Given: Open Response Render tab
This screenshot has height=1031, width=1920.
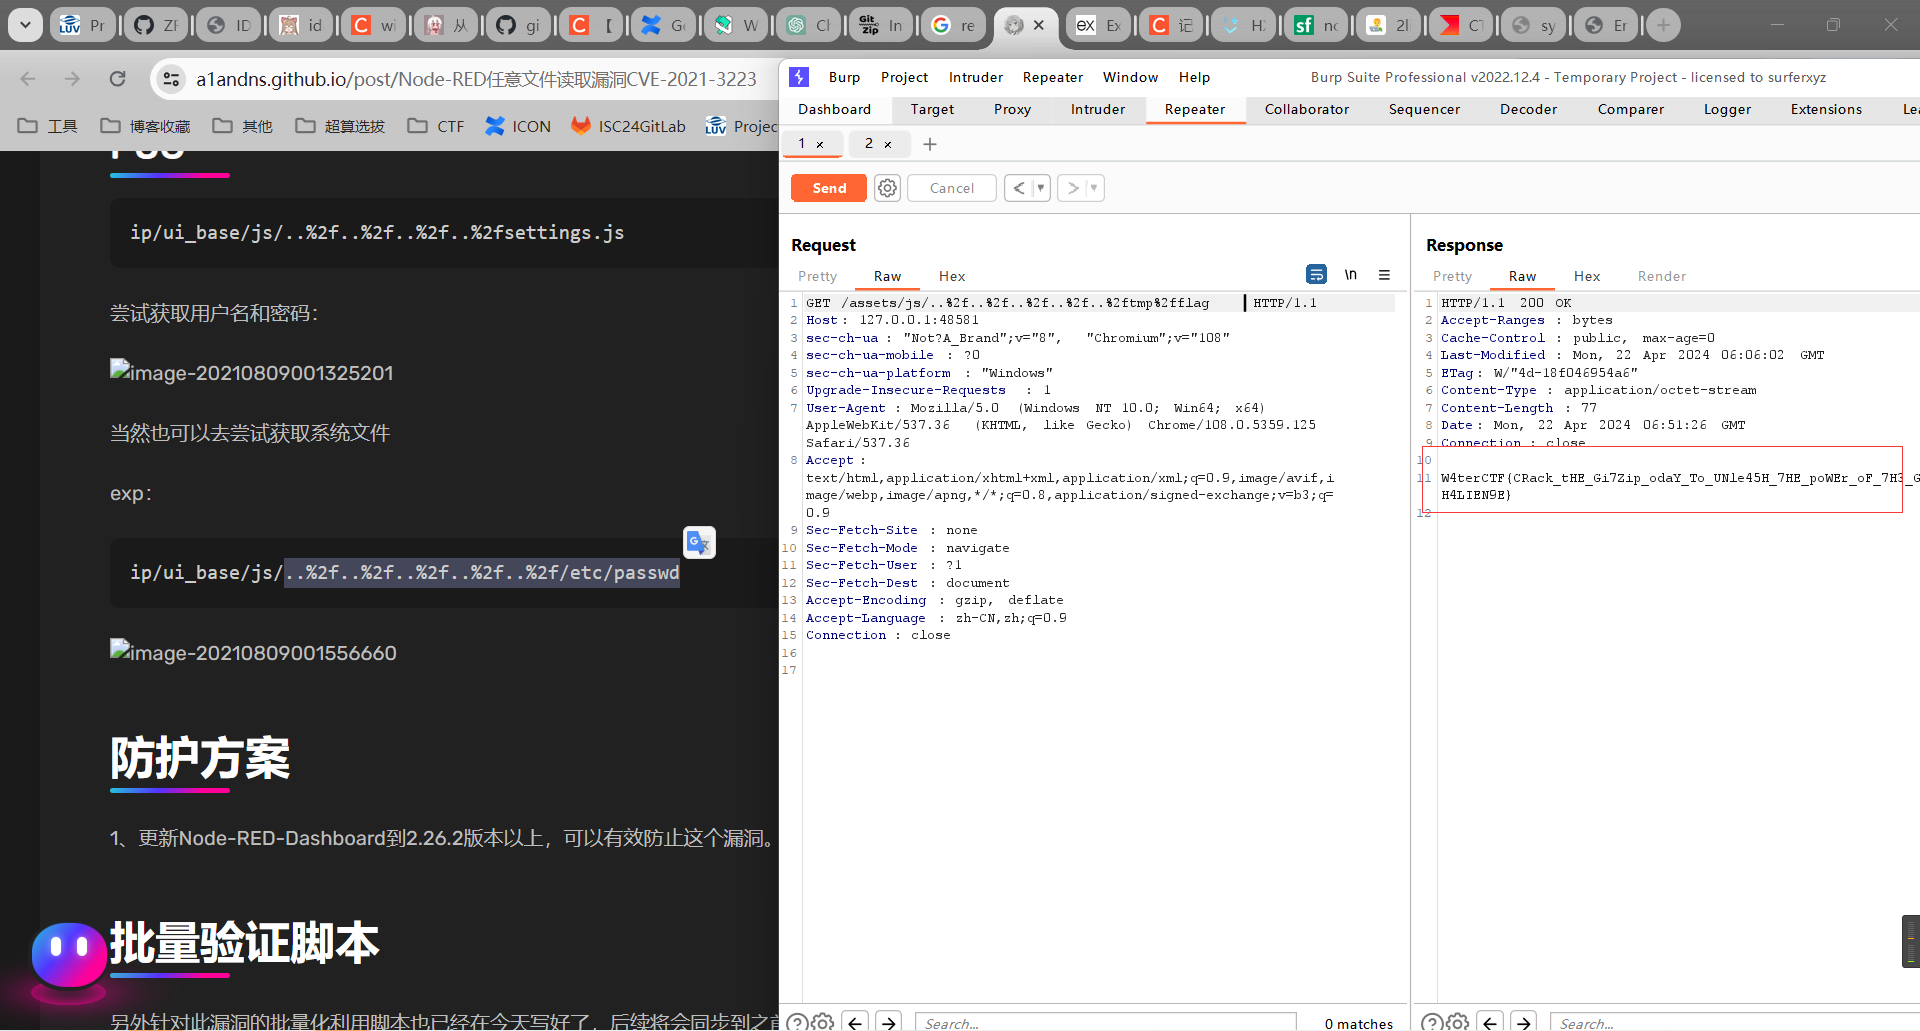Looking at the screenshot, I should tap(1662, 276).
